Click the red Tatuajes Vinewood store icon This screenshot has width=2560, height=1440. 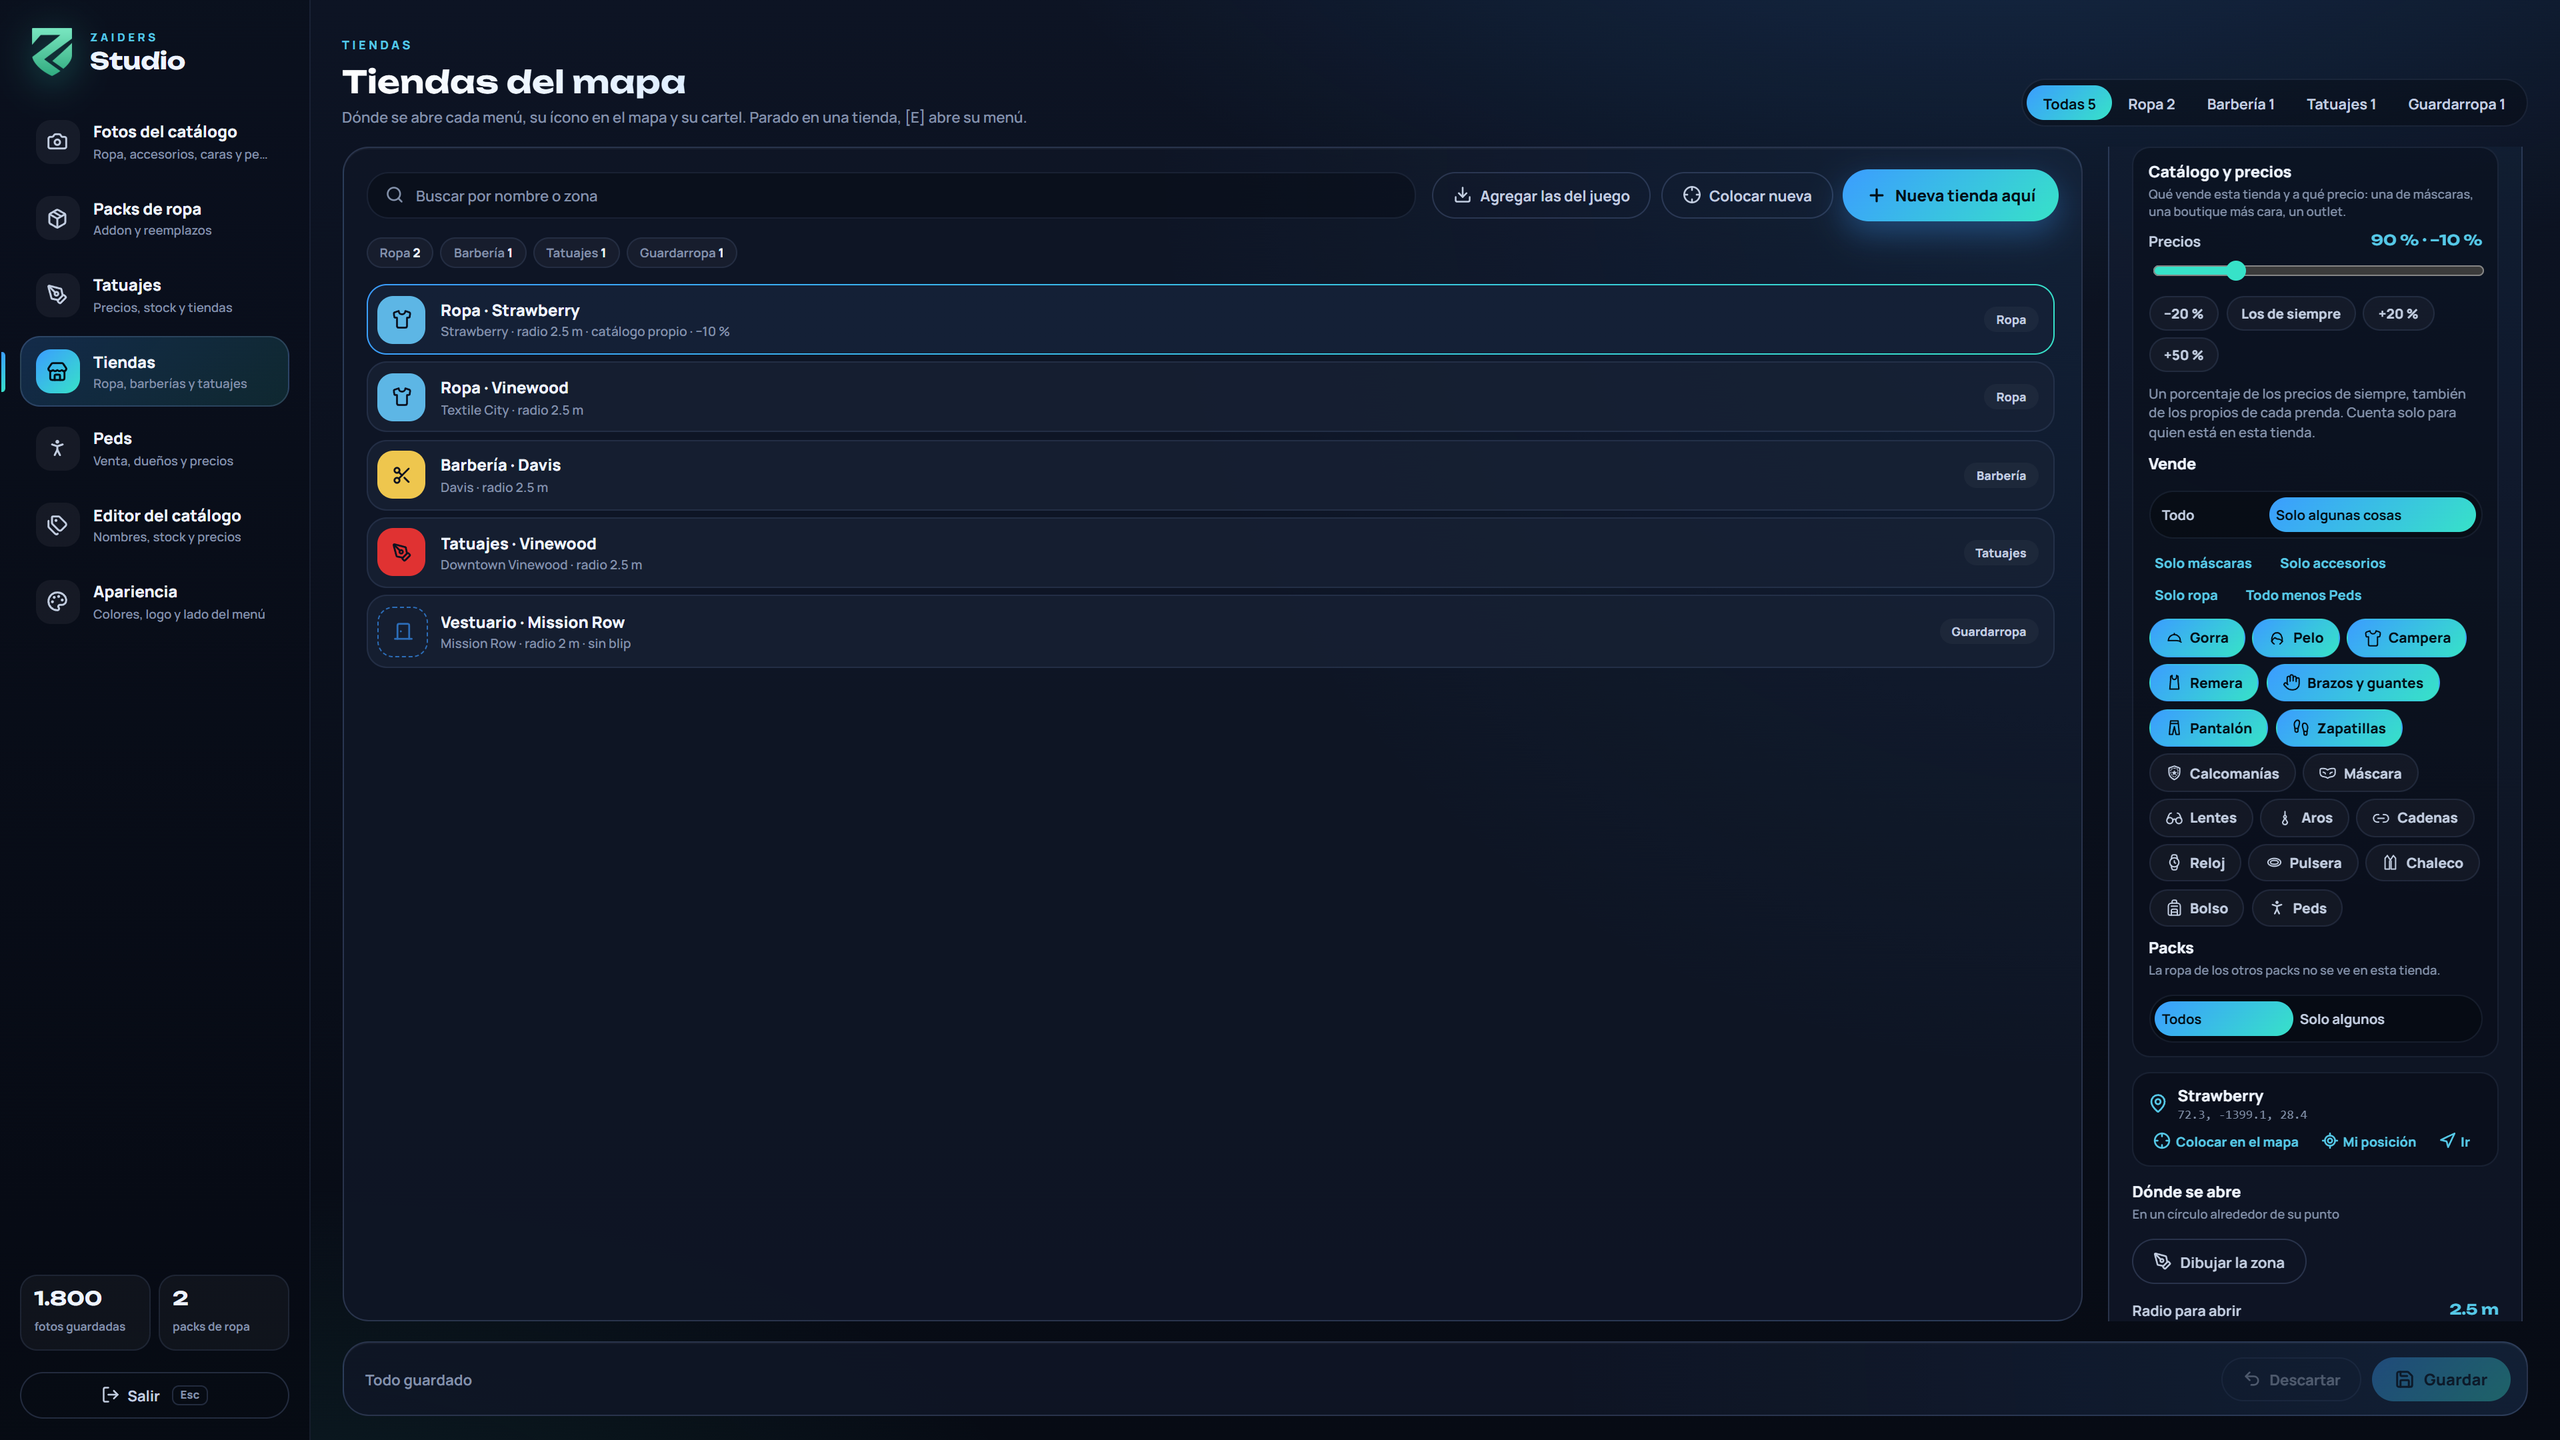402,552
